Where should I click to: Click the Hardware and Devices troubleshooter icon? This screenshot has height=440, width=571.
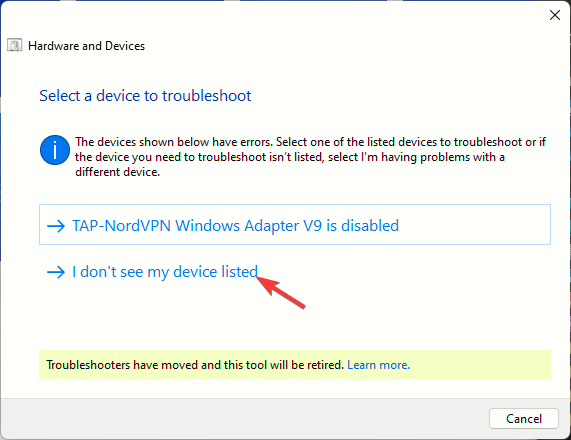pos(15,46)
